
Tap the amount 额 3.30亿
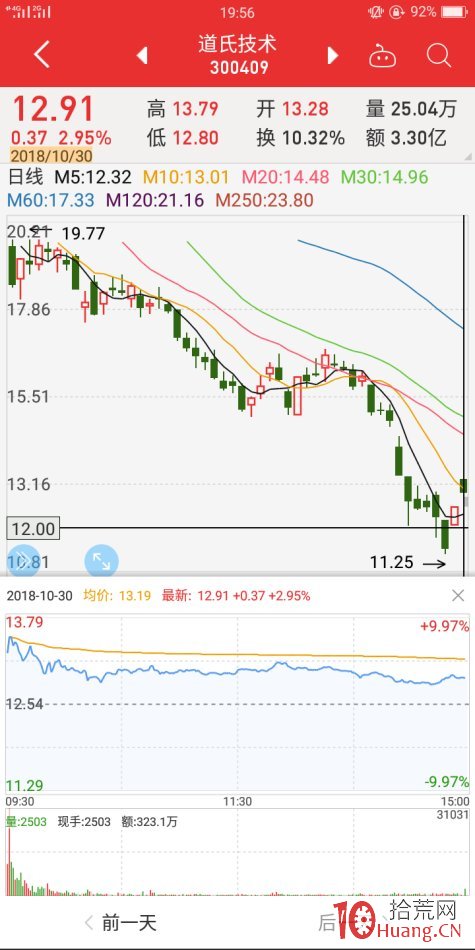[x=406, y=138]
